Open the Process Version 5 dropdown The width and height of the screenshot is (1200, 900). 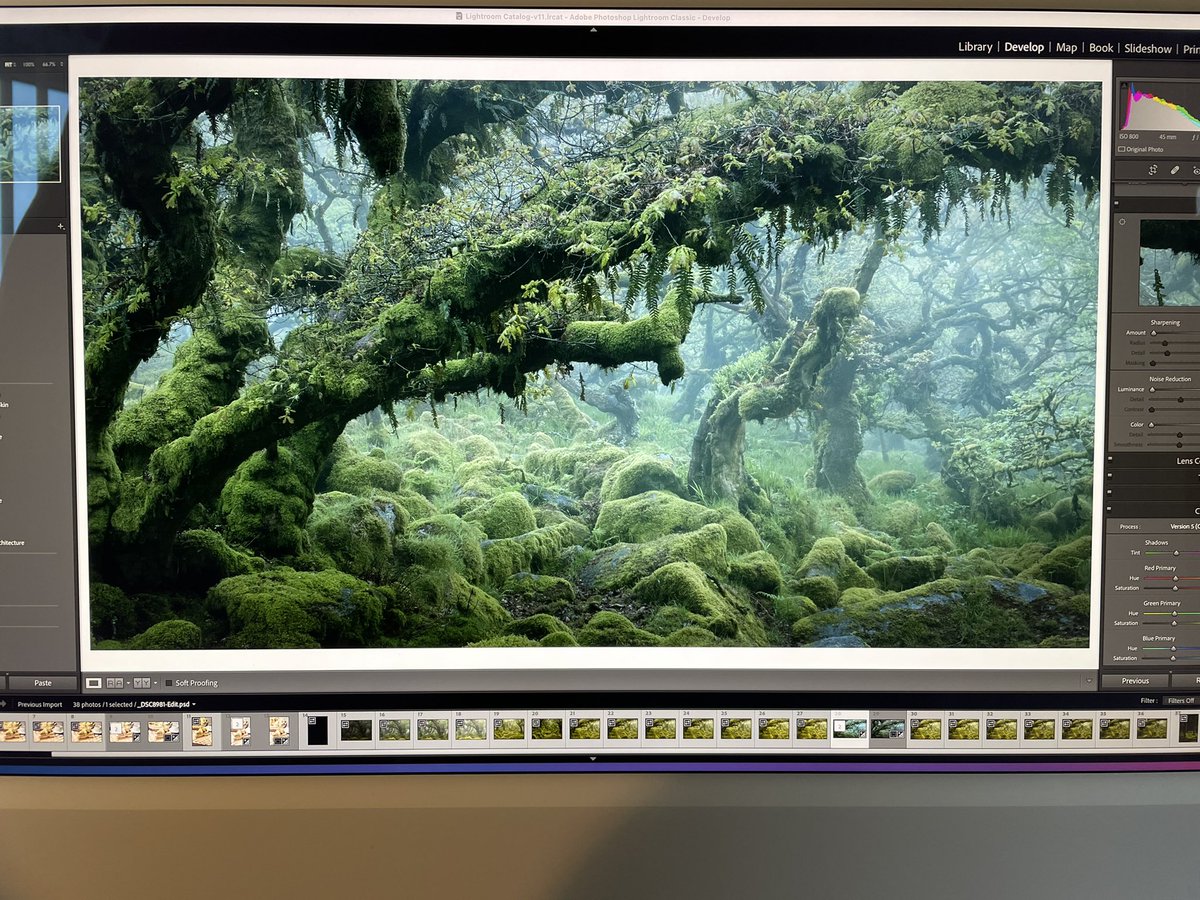(1185, 526)
